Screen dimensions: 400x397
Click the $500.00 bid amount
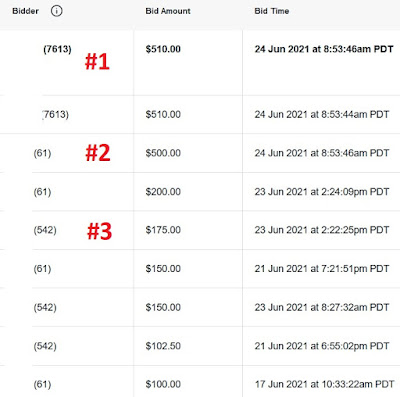(163, 153)
